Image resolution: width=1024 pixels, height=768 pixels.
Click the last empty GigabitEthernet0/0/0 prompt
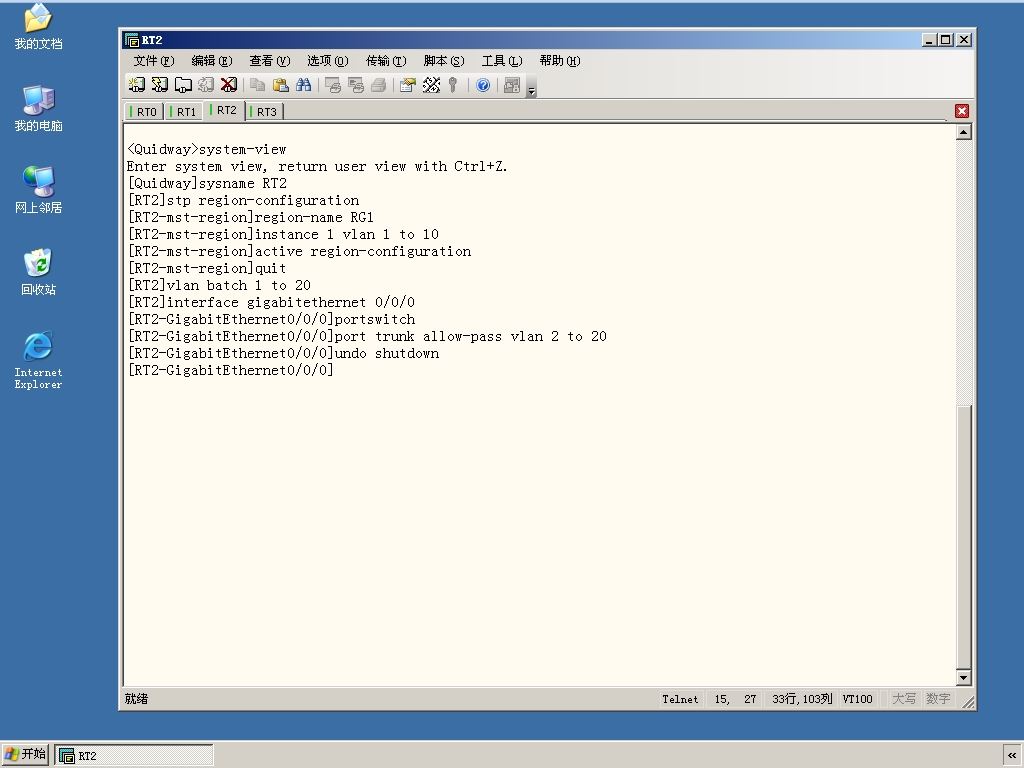(230, 370)
